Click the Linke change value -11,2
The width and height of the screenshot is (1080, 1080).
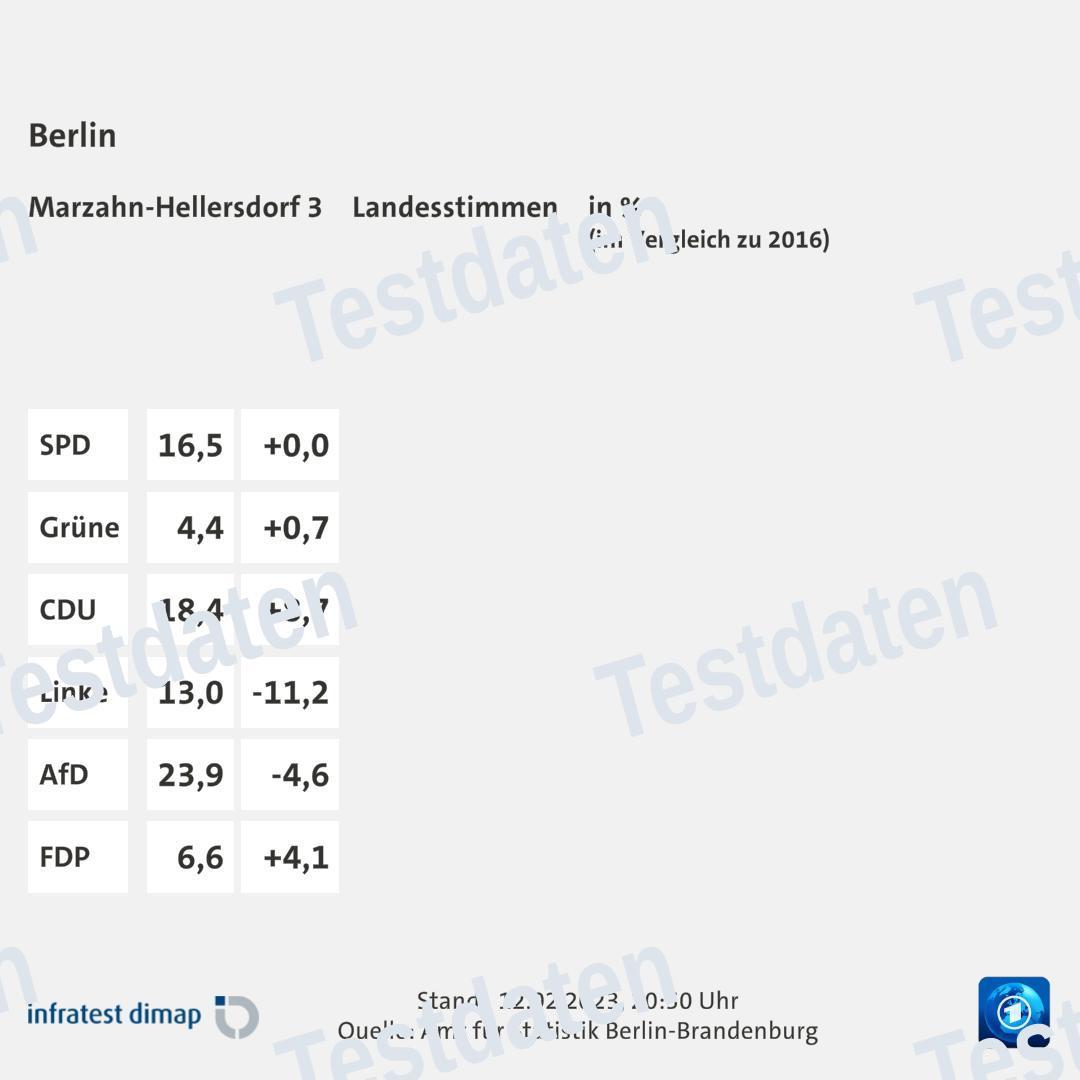(290, 692)
